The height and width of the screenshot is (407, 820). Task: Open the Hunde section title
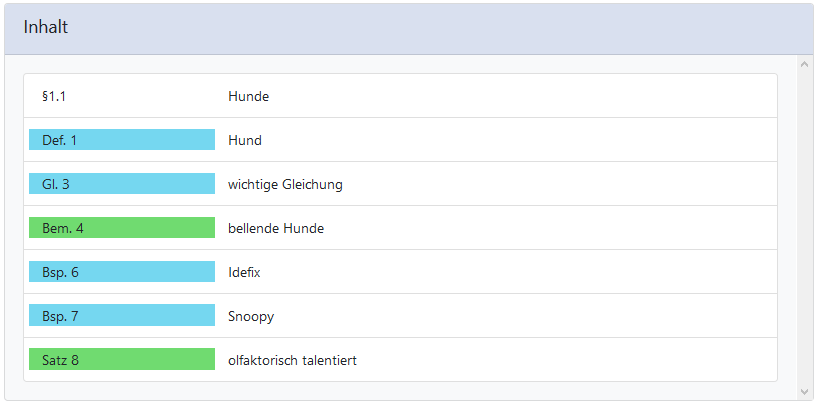pos(248,97)
